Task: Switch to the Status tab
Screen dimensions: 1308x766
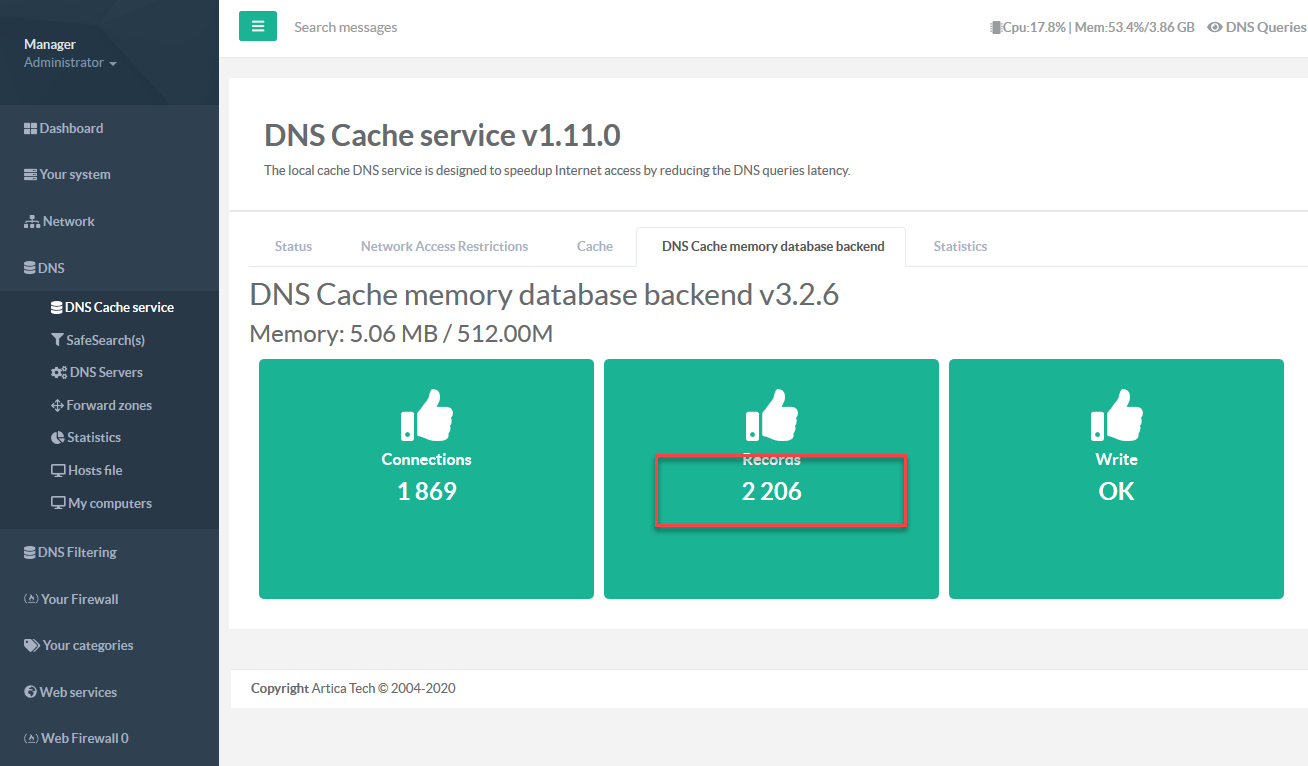Action: point(293,246)
